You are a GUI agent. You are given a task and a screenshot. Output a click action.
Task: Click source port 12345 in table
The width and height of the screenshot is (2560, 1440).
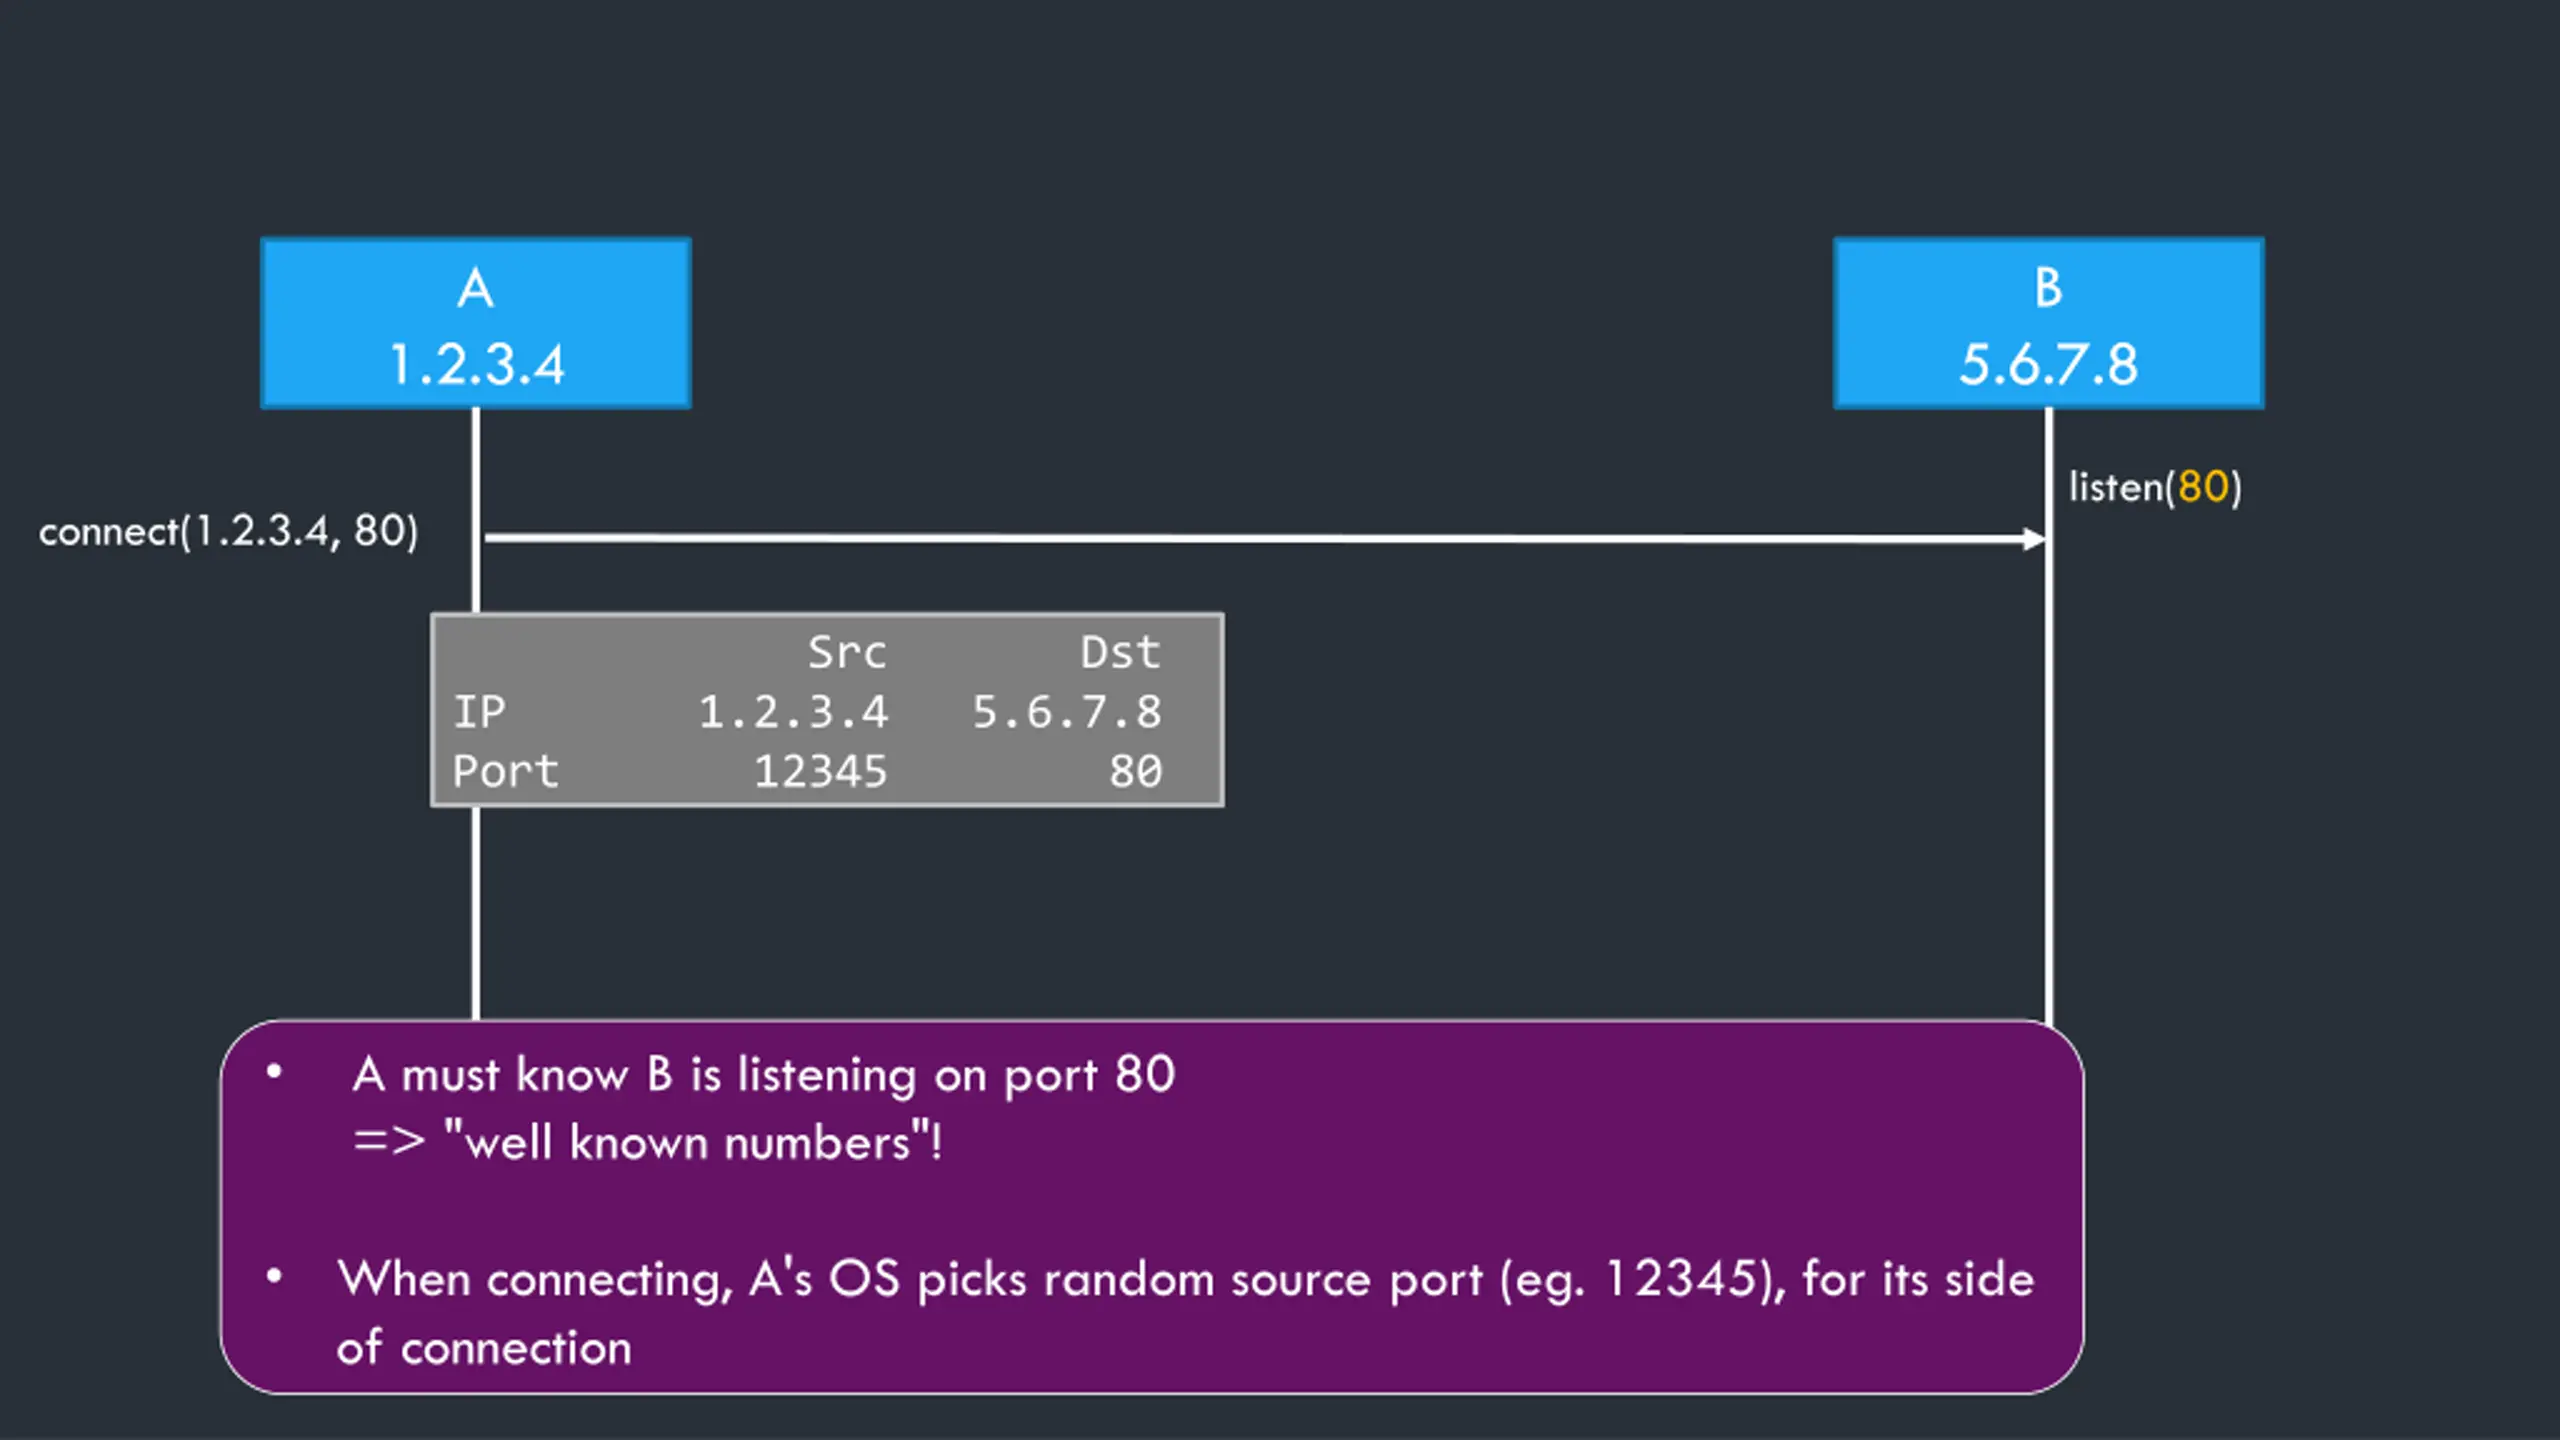[820, 771]
